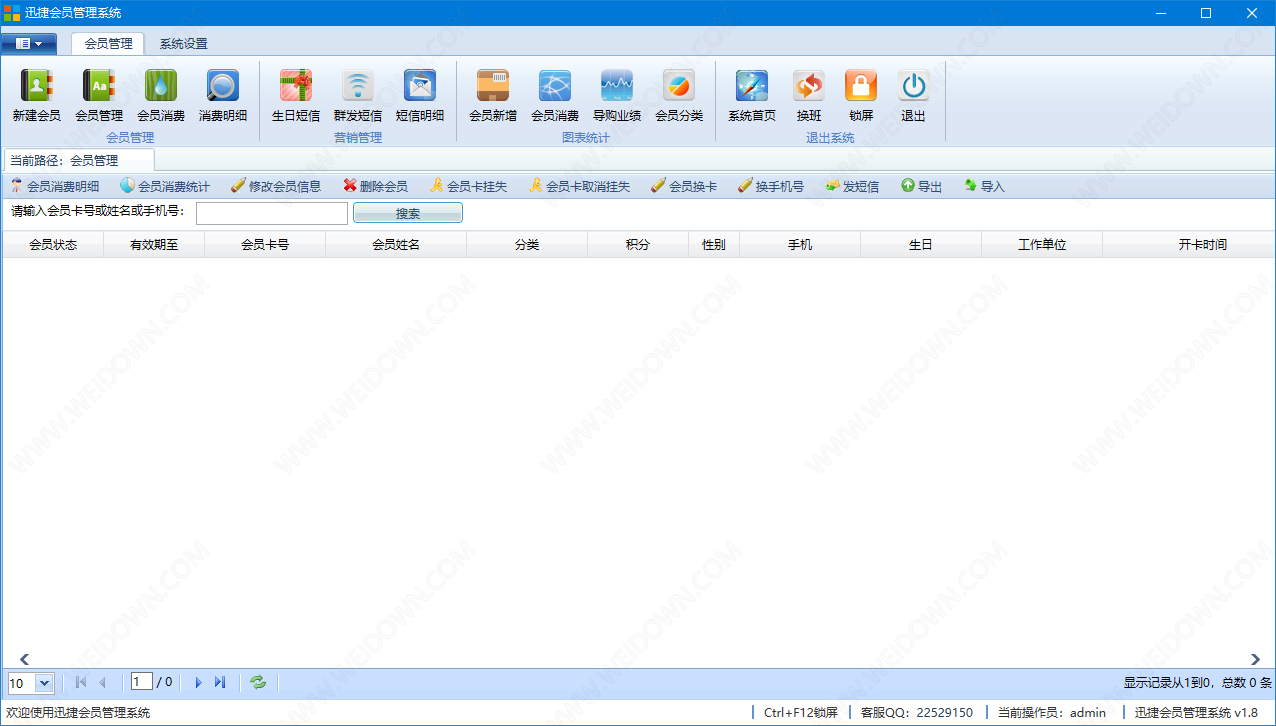
Task: Go to first page pager arrow
Action: coord(81,682)
